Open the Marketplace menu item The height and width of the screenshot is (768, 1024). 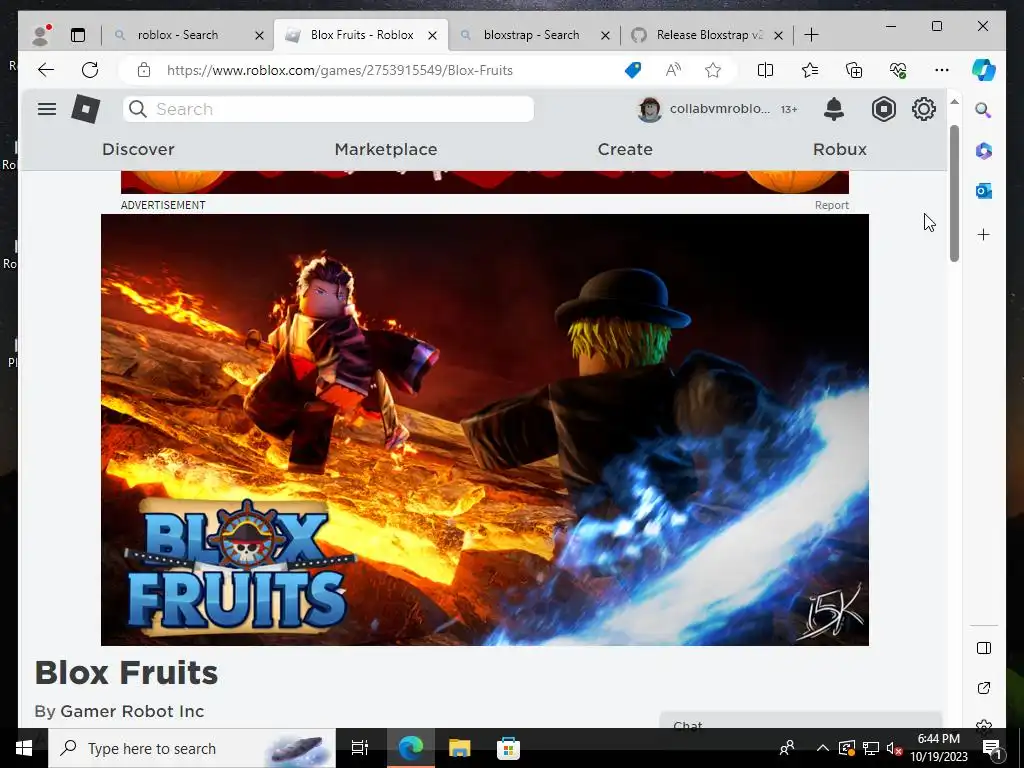386,150
